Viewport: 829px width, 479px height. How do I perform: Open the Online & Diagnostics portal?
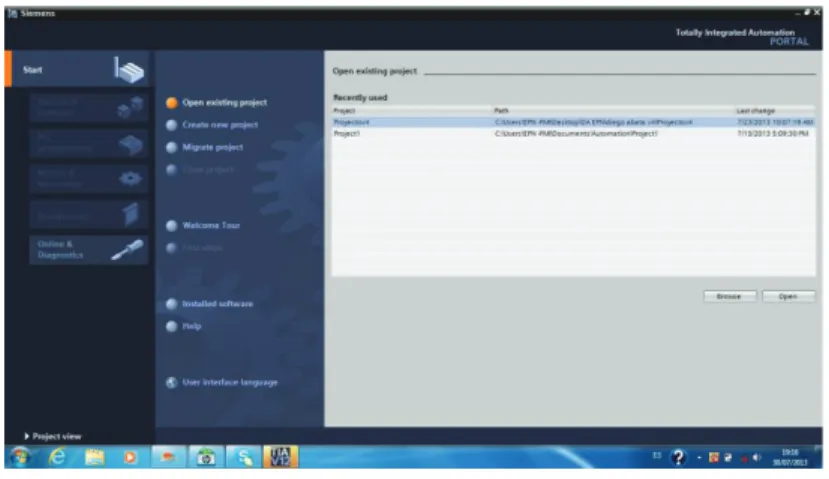click(x=89, y=250)
